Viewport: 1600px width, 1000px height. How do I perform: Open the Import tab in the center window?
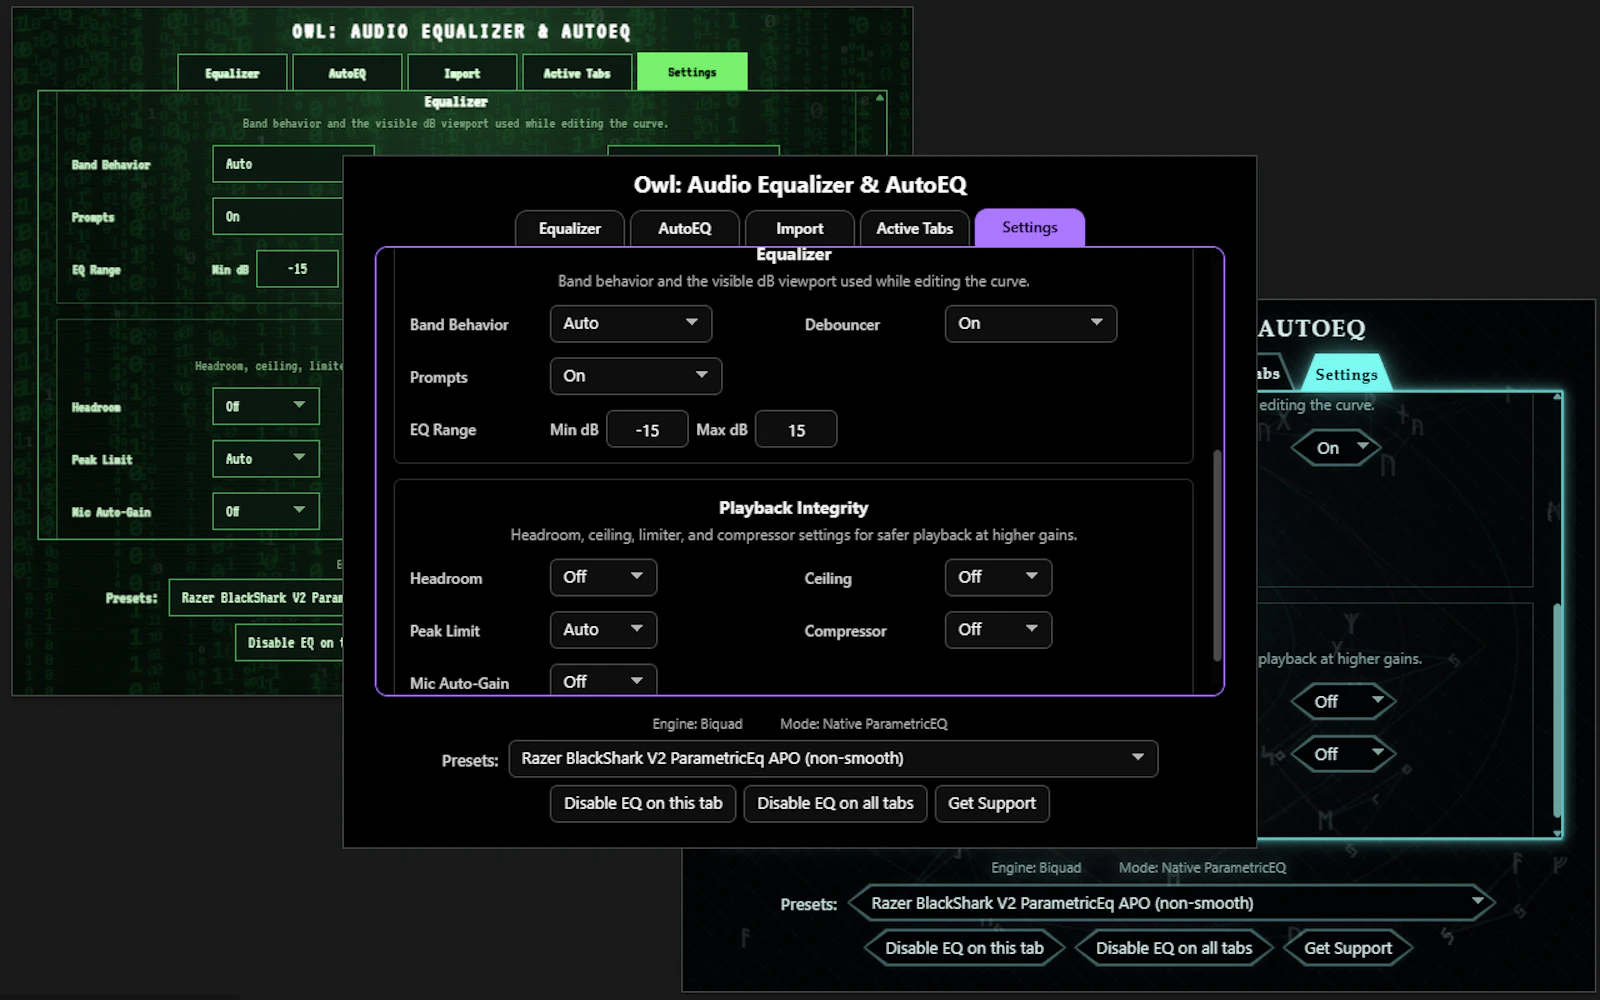click(x=800, y=228)
